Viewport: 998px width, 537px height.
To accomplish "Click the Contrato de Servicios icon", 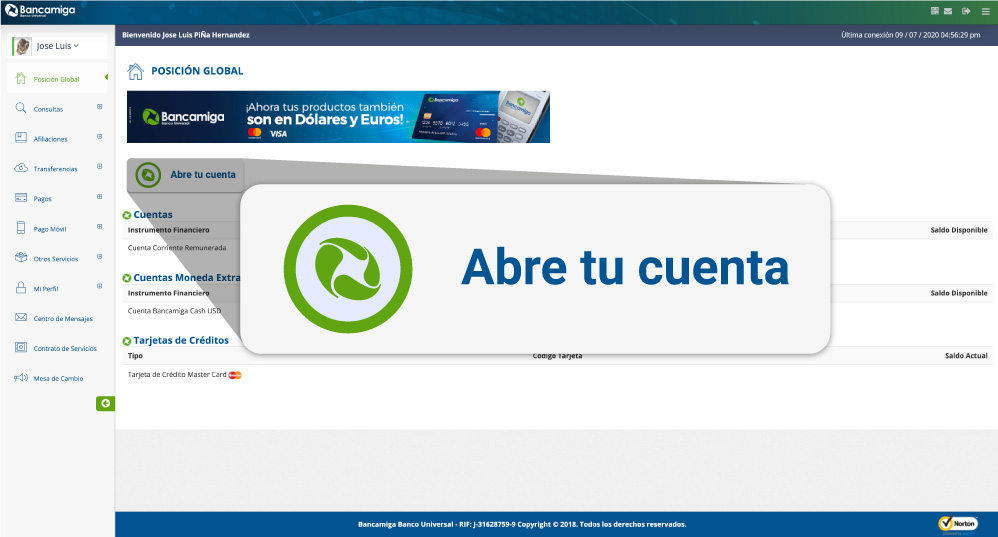I will pos(21,347).
